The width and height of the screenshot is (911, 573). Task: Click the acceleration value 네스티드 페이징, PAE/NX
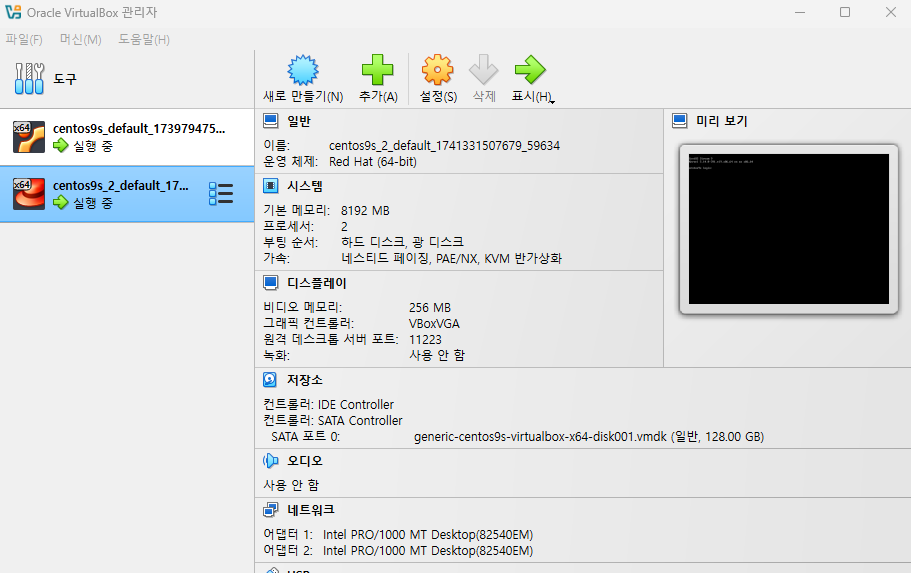pos(451,258)
